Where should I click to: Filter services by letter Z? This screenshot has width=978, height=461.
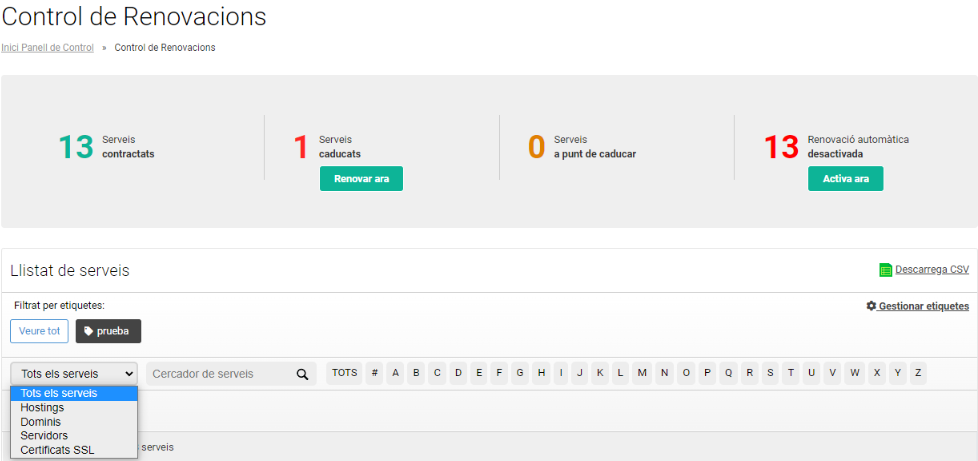(x=918, y=373)
